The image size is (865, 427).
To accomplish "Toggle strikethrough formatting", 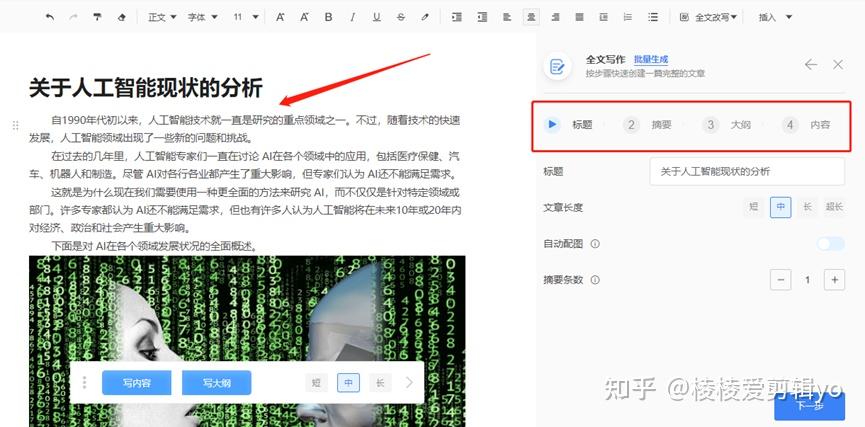I will click(x=401, y=17).
